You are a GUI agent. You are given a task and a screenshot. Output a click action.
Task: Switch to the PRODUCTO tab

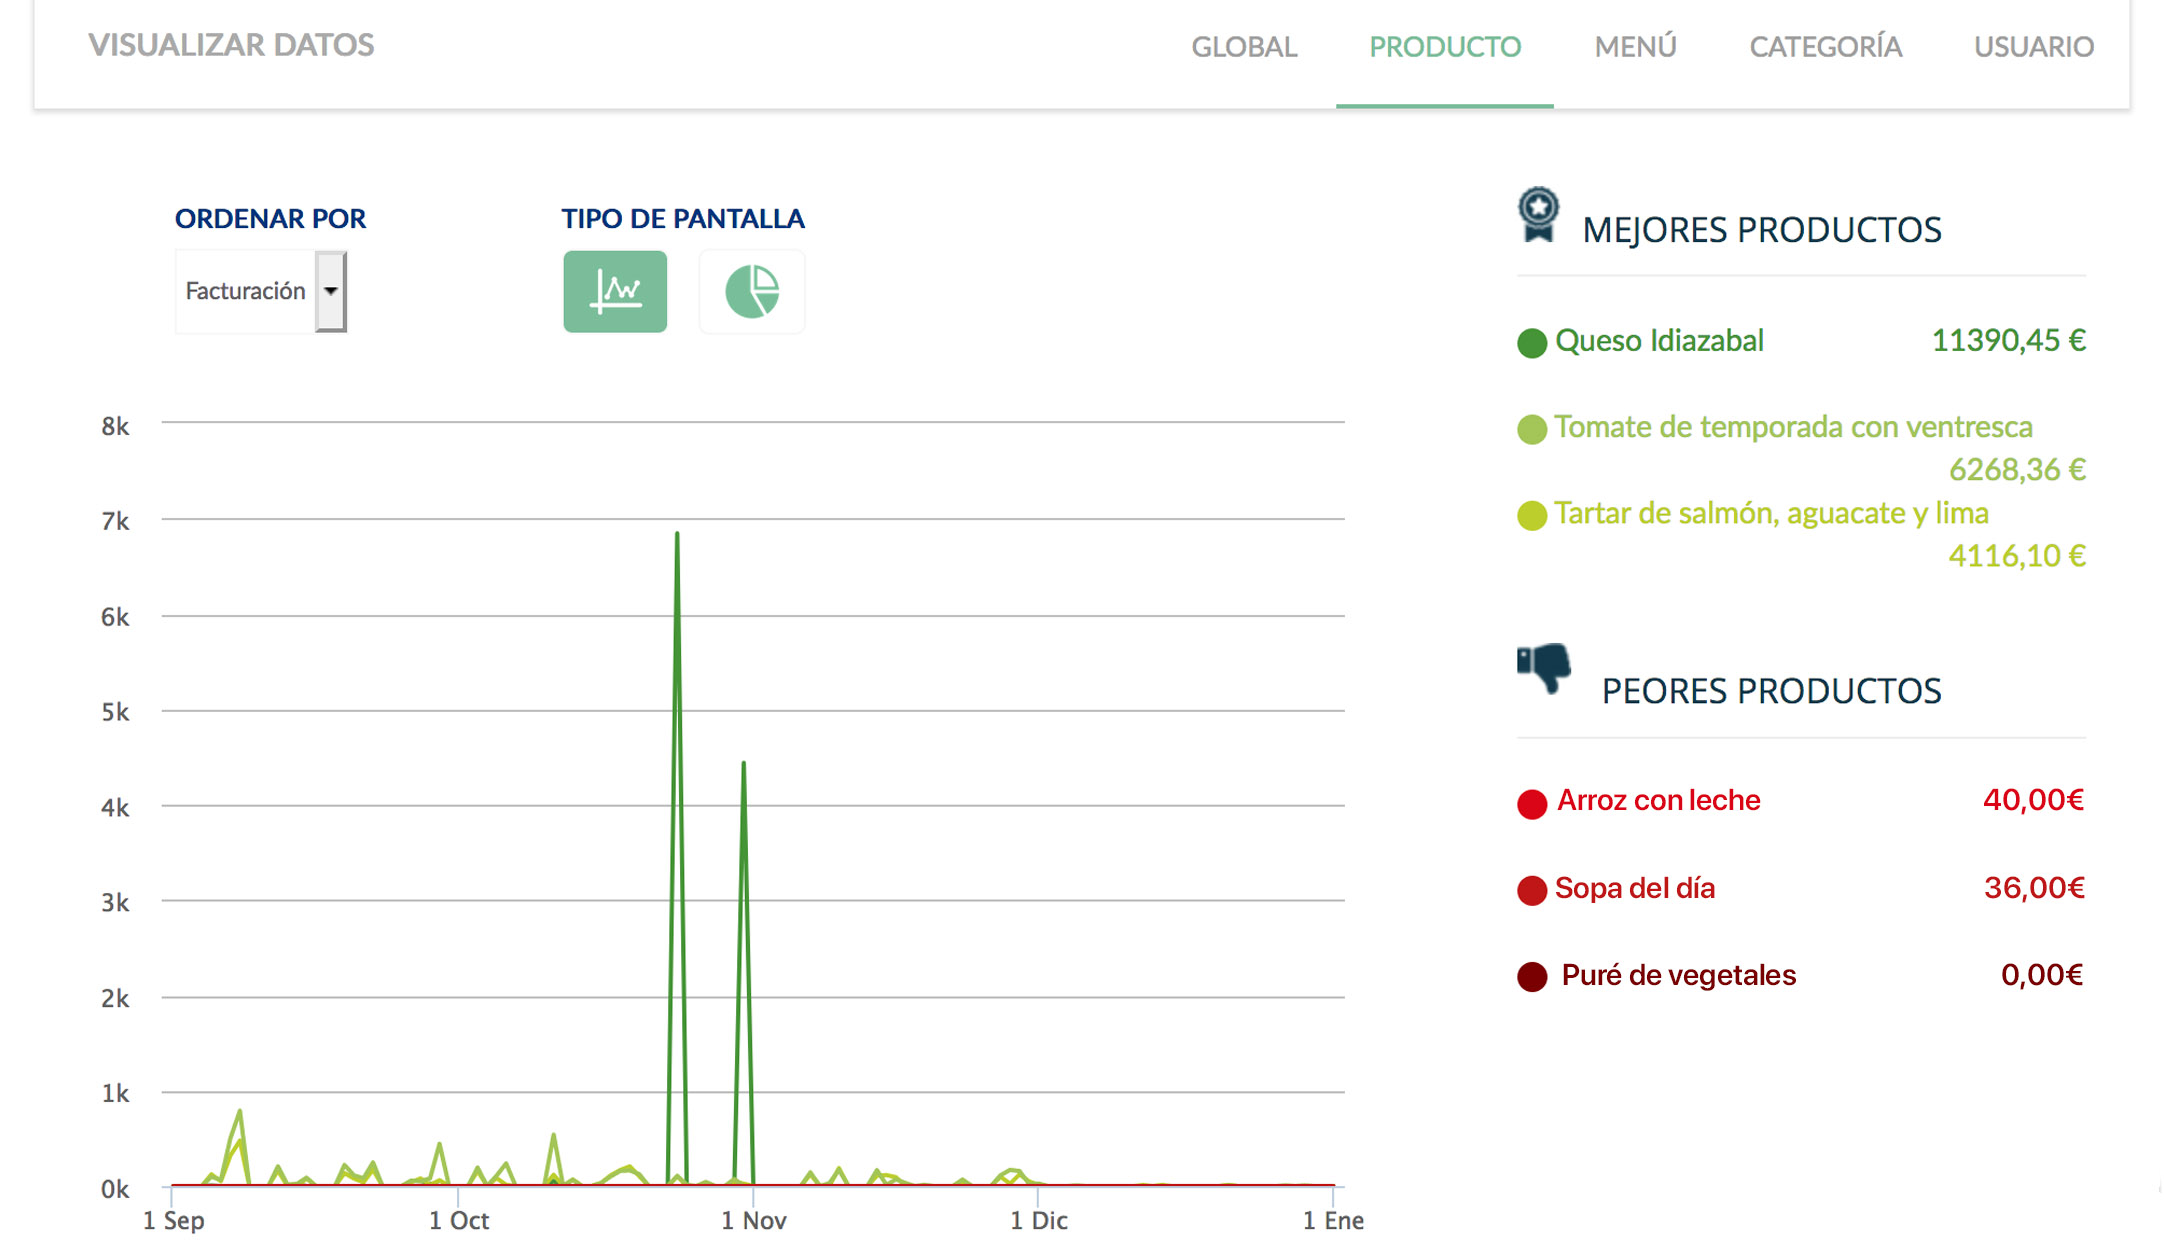tap(1445, 46)
